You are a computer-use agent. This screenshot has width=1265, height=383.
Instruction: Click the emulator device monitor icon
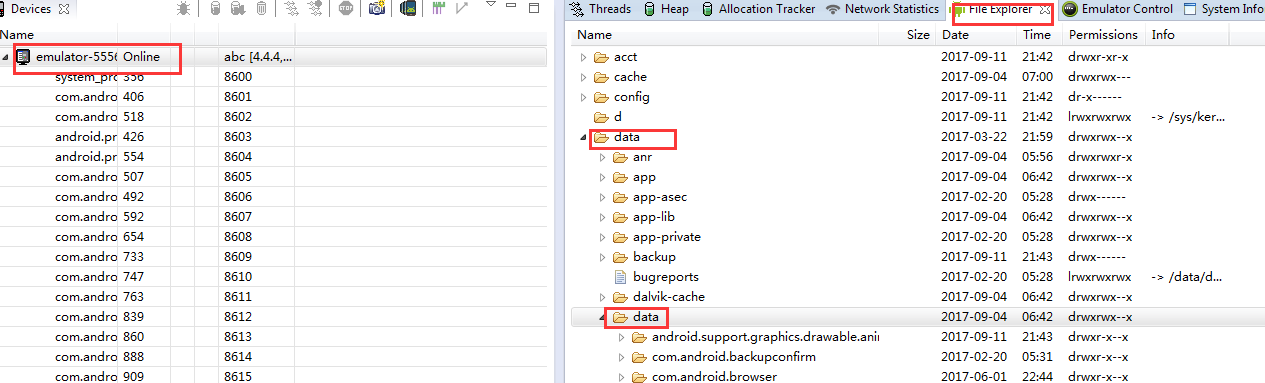point(23,57)
